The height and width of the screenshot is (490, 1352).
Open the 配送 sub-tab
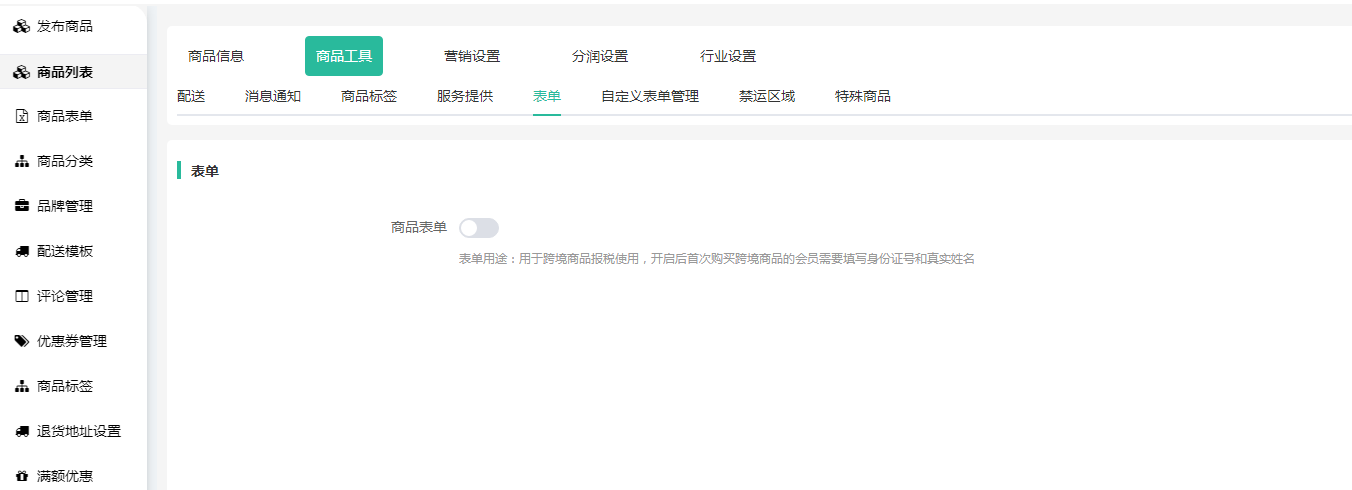(191, 97)
